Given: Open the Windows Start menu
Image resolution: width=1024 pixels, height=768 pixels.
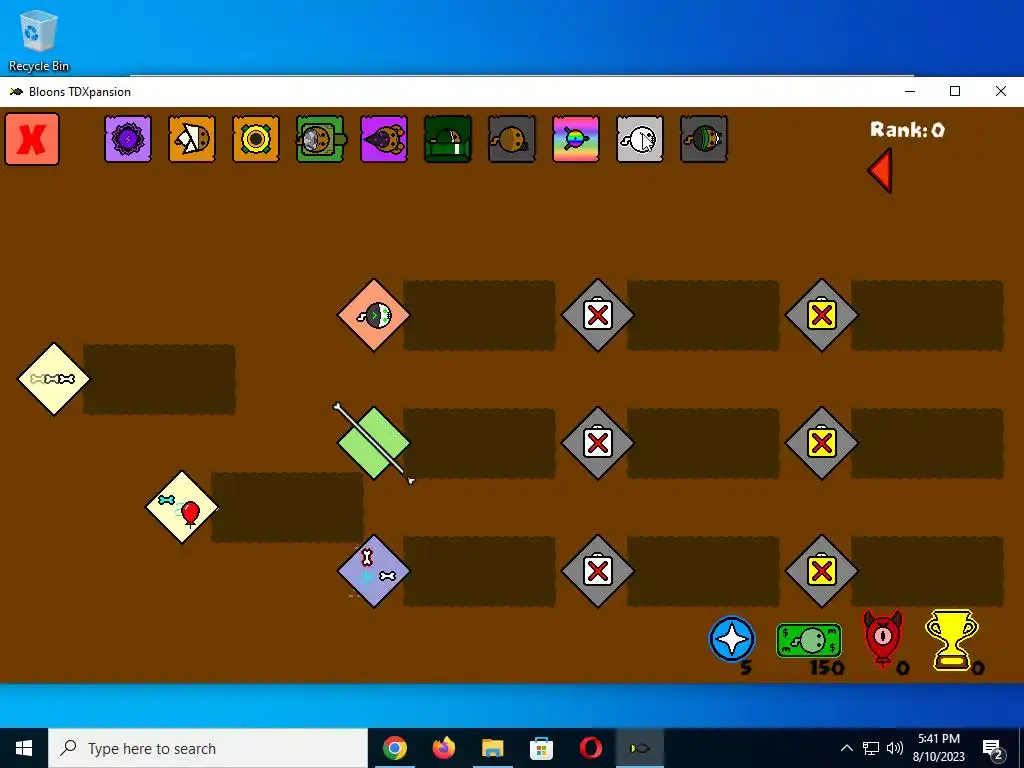Looking at the screenshot, I should (24, 748).
